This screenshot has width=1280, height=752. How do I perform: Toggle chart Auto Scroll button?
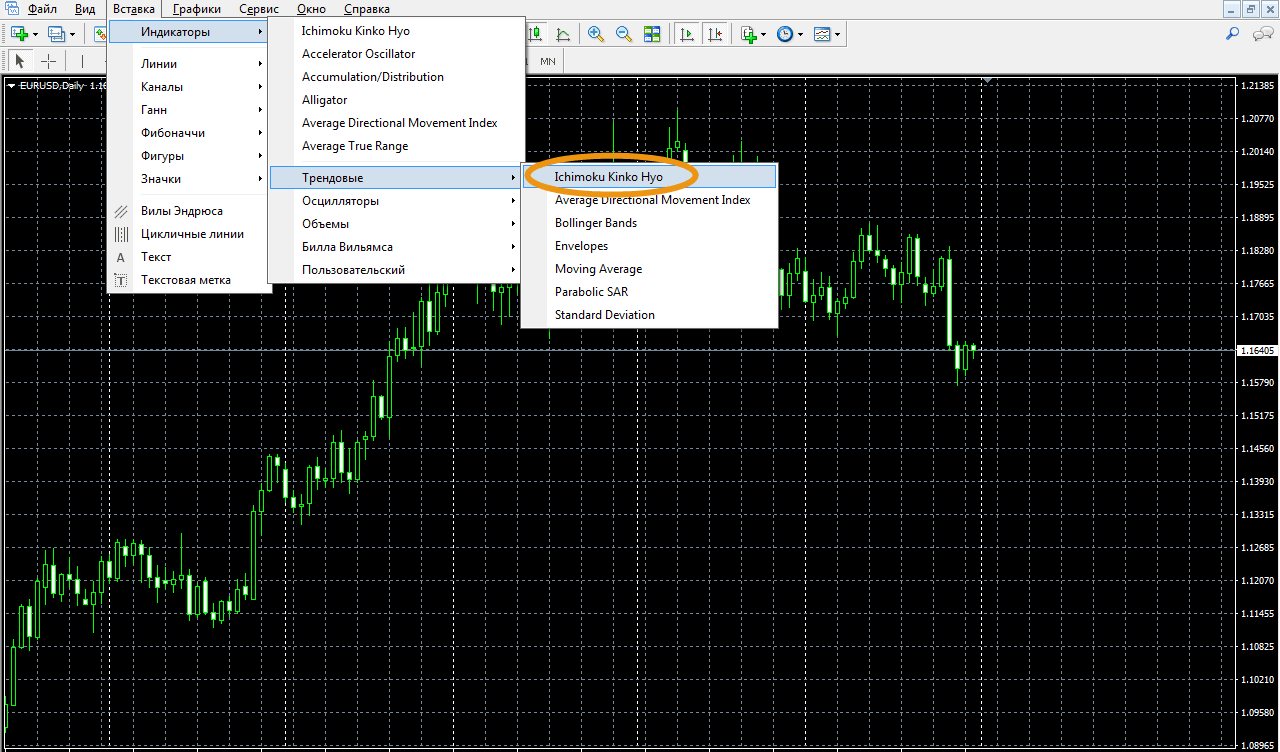tap(687, 34)
